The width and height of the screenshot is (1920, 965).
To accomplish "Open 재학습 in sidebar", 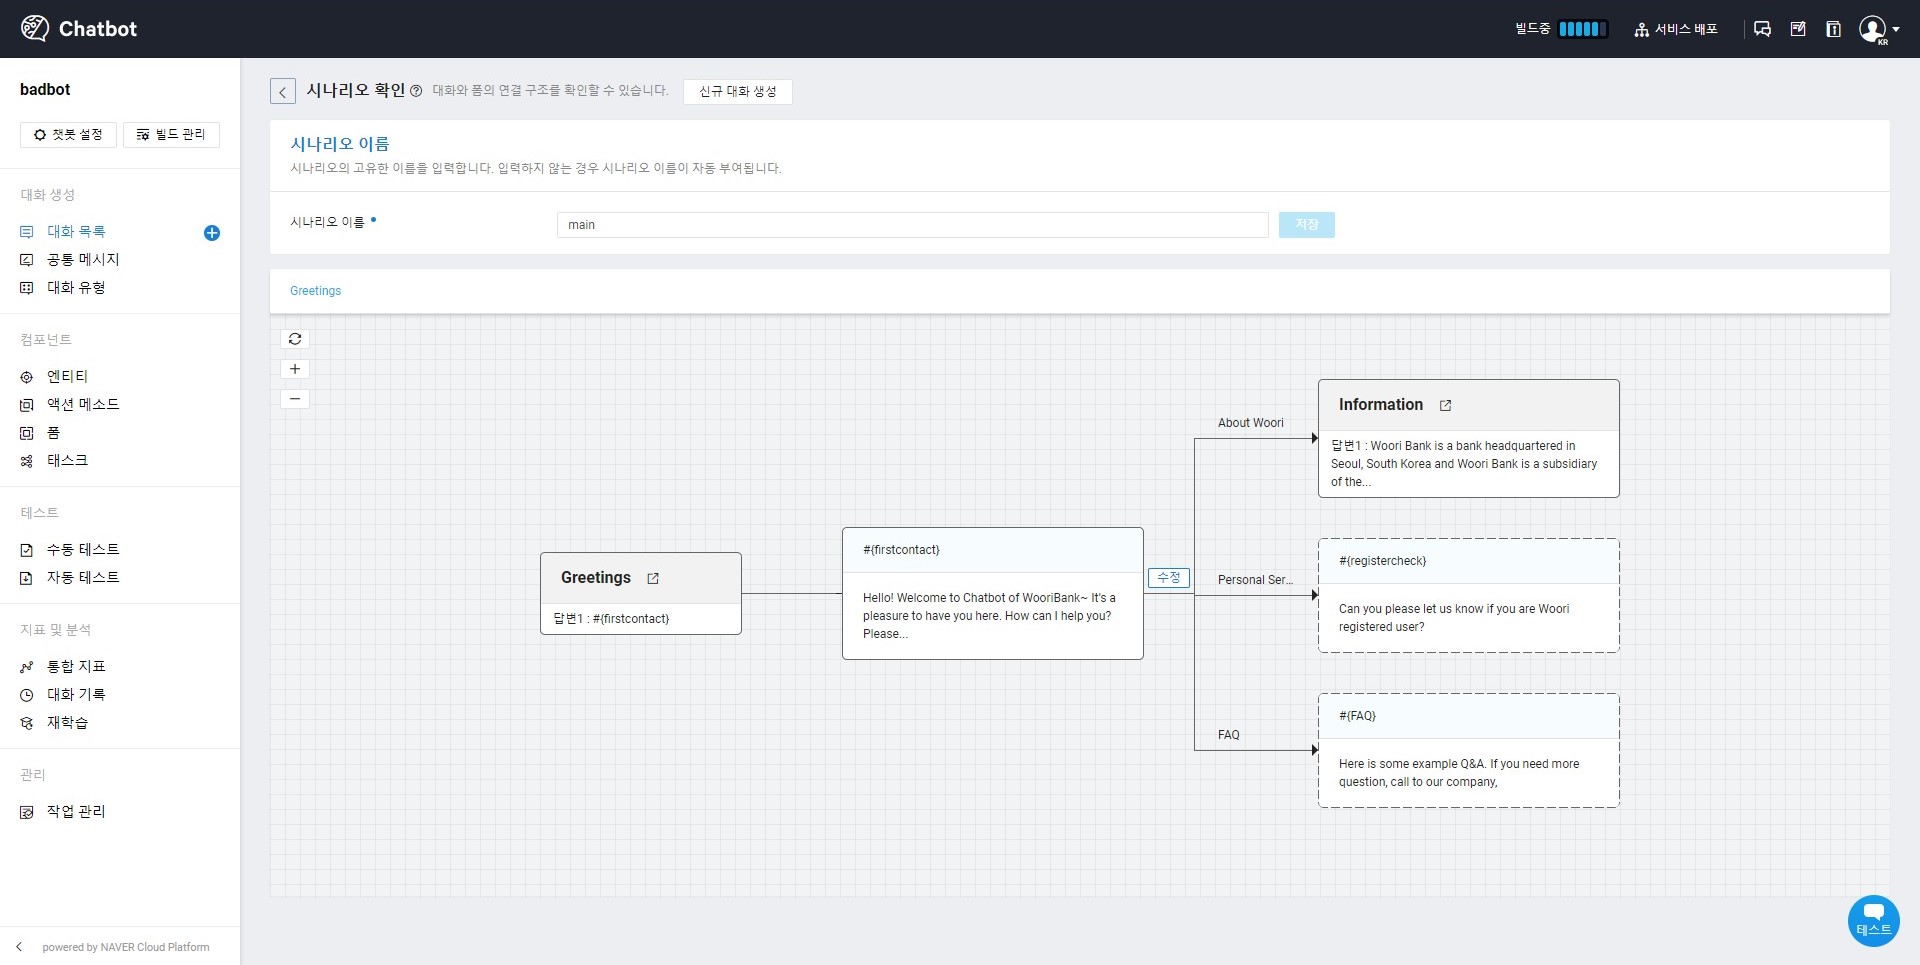I will pos(67,722).
